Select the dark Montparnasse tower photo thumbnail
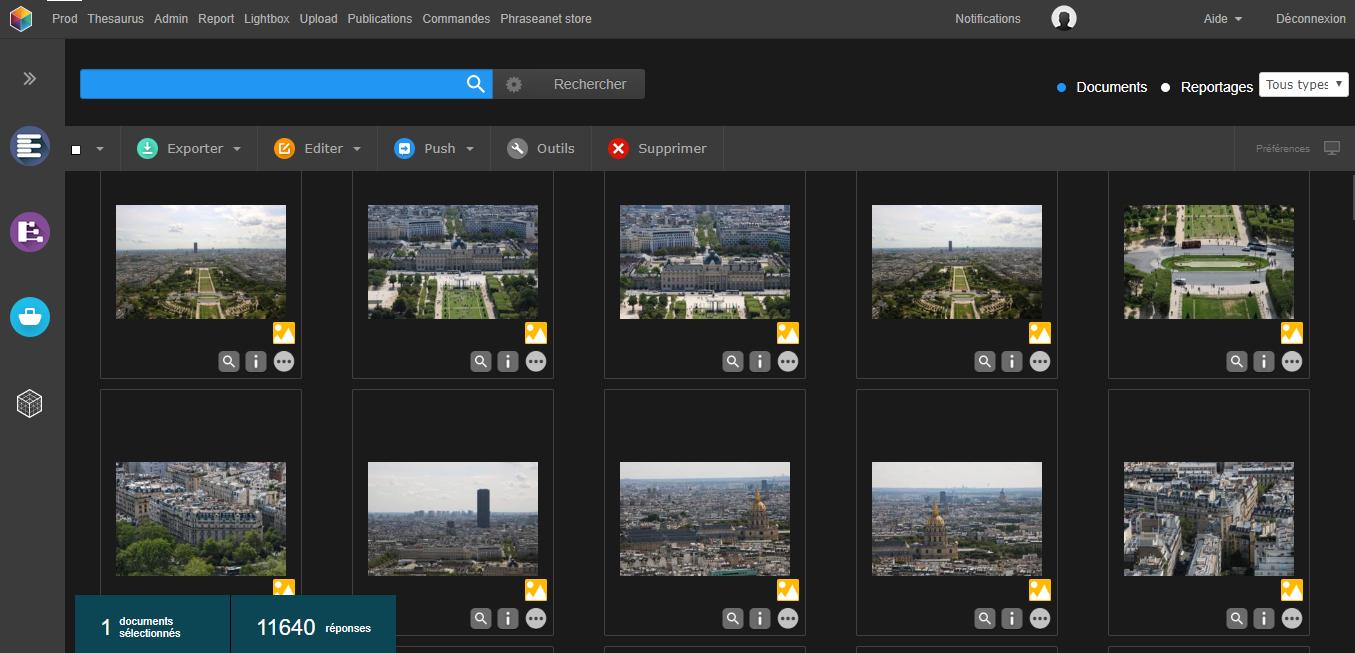Screen dimensions: 1355x653 (453, 519)
